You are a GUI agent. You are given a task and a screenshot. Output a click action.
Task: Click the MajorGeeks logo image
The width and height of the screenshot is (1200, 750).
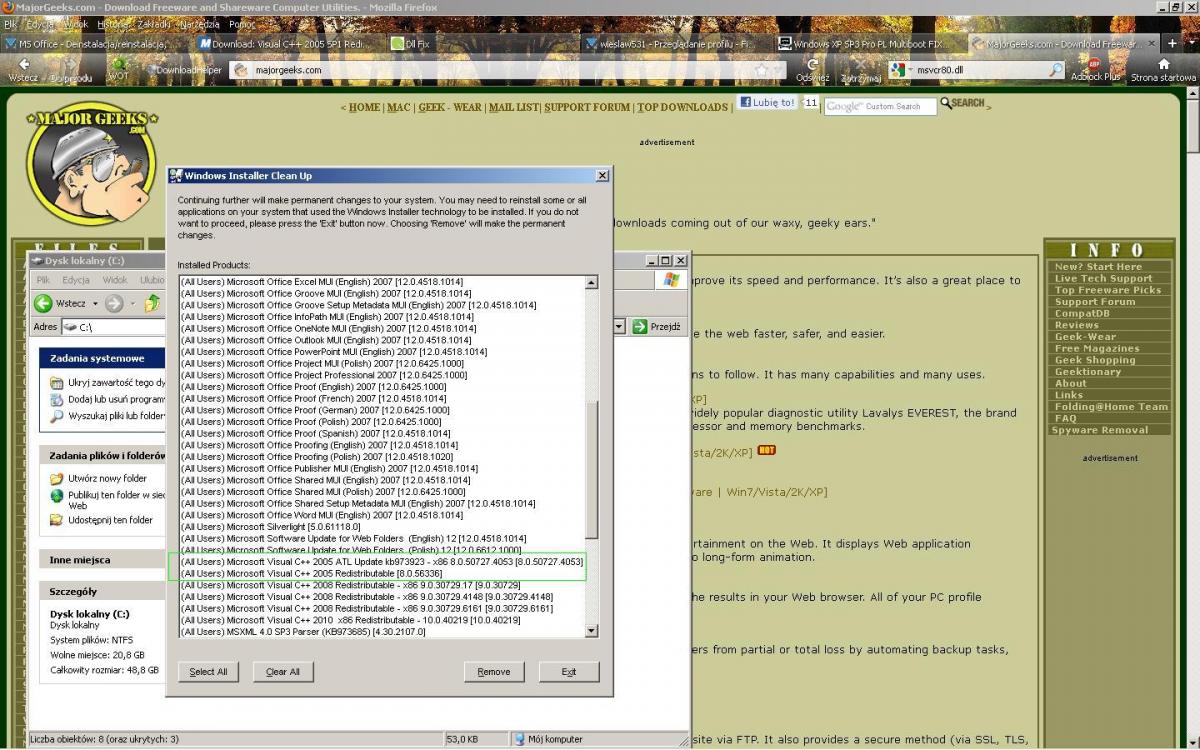[x=91, y=163]
